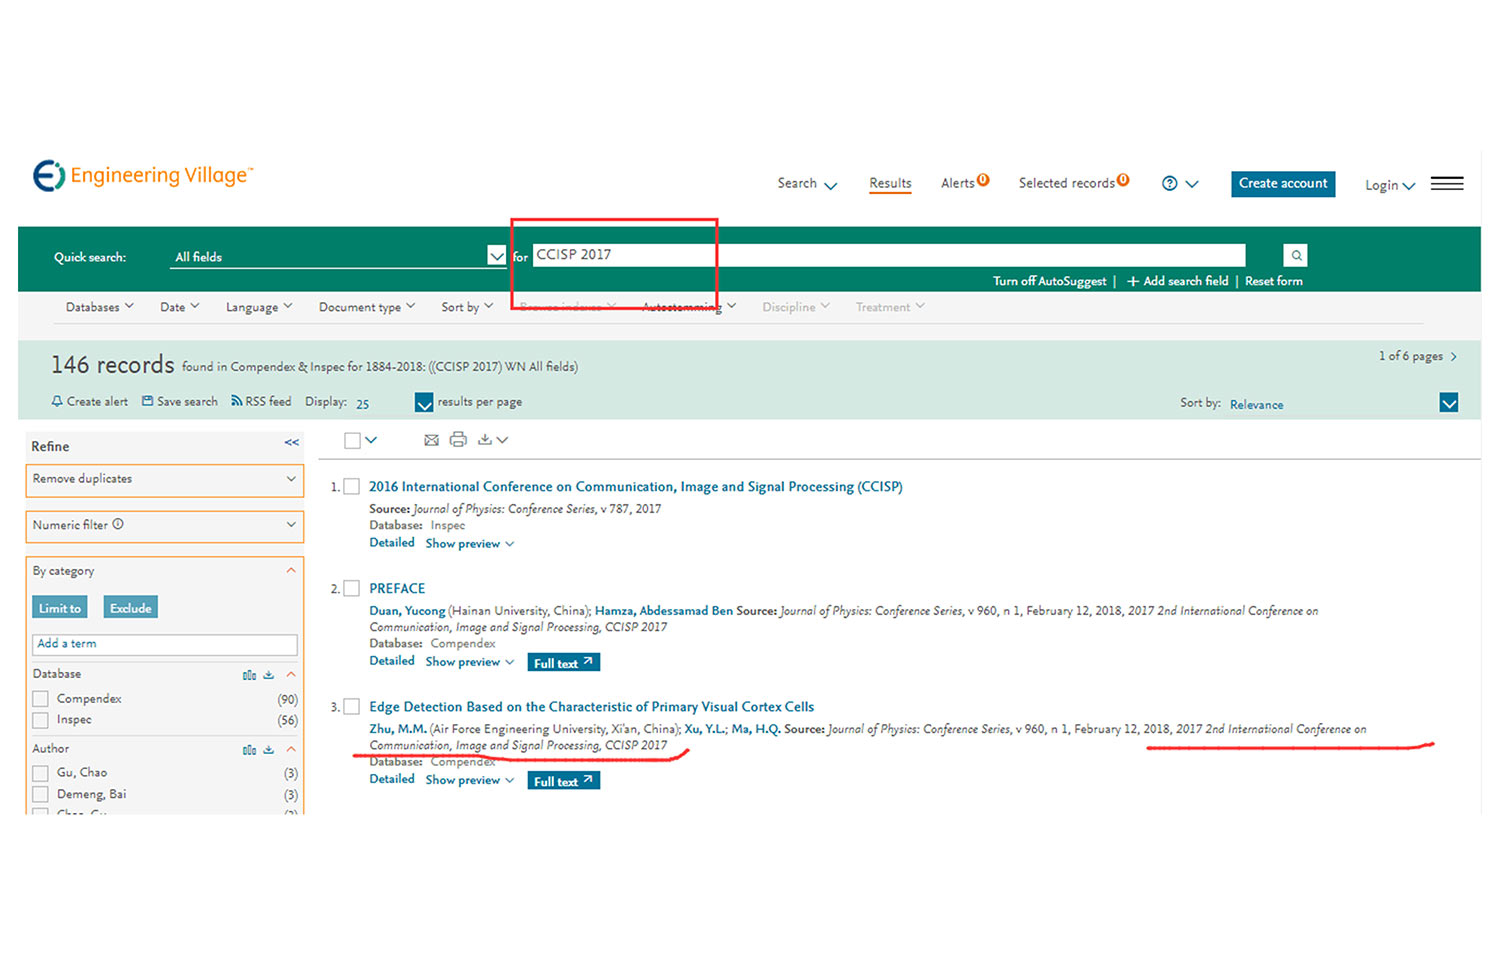Click the download results icon

(x=485, y=440)
